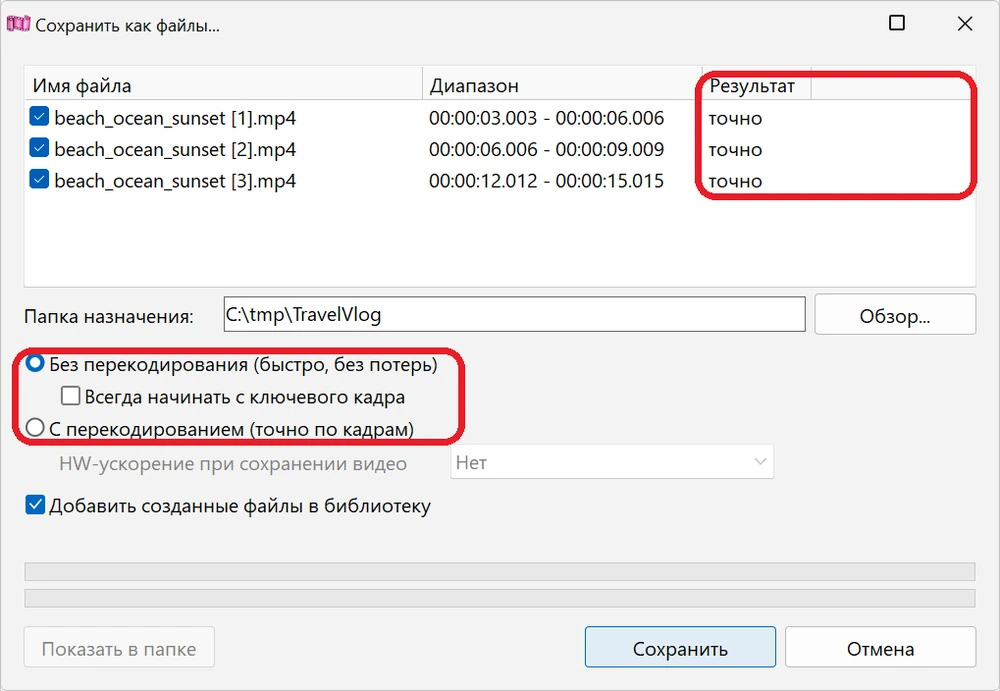This screenshot has height=691, width=1000.
Task: Select file name beach_ocean_sunset [3].mp4
Action: click(175, 181)
